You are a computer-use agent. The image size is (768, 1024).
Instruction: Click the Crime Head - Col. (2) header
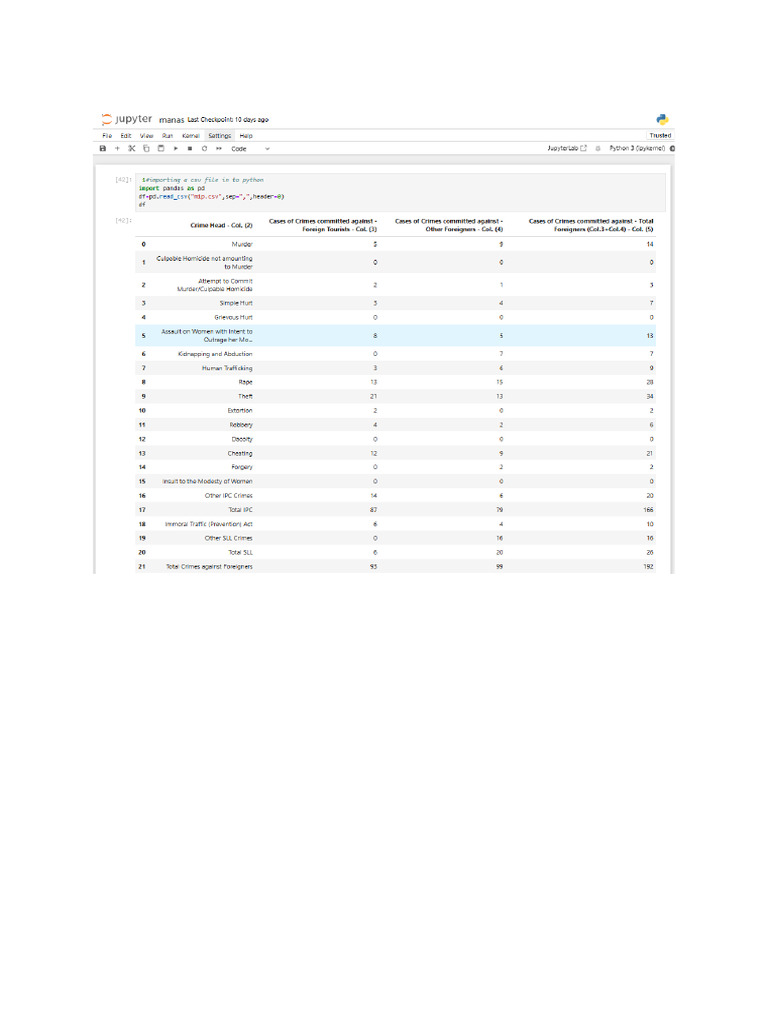[x=221, y=225]
